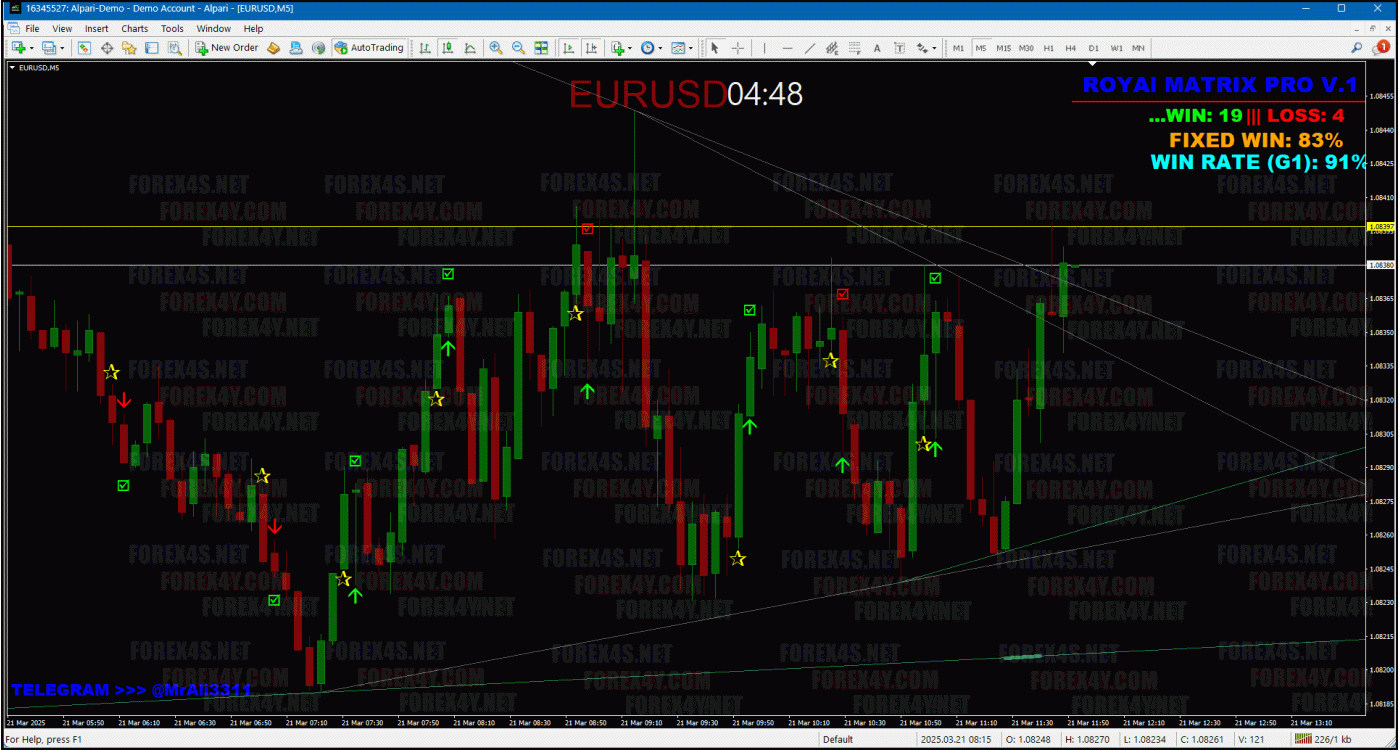The height and width of the screenshot is (750, 1400).
Task: Switch chart to candlestick display
Action: click(447, 48)
